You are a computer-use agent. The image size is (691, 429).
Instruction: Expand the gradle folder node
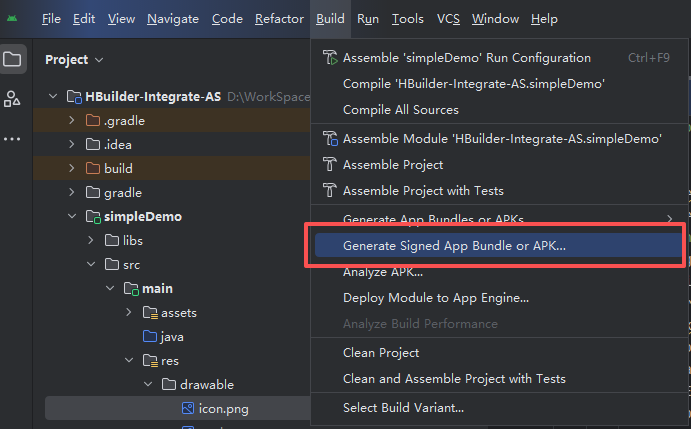tap(72, 192)
